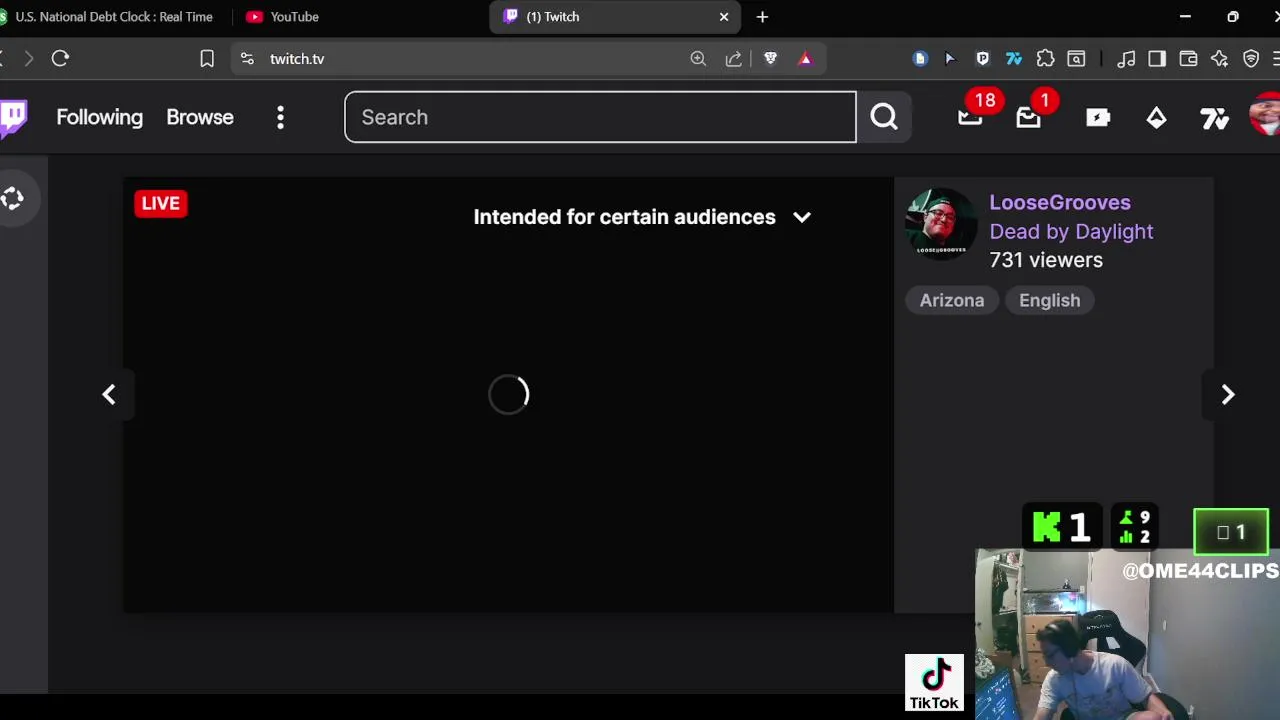
Task: Click the cursor arrow extension icon
Action: click(950, 59)
